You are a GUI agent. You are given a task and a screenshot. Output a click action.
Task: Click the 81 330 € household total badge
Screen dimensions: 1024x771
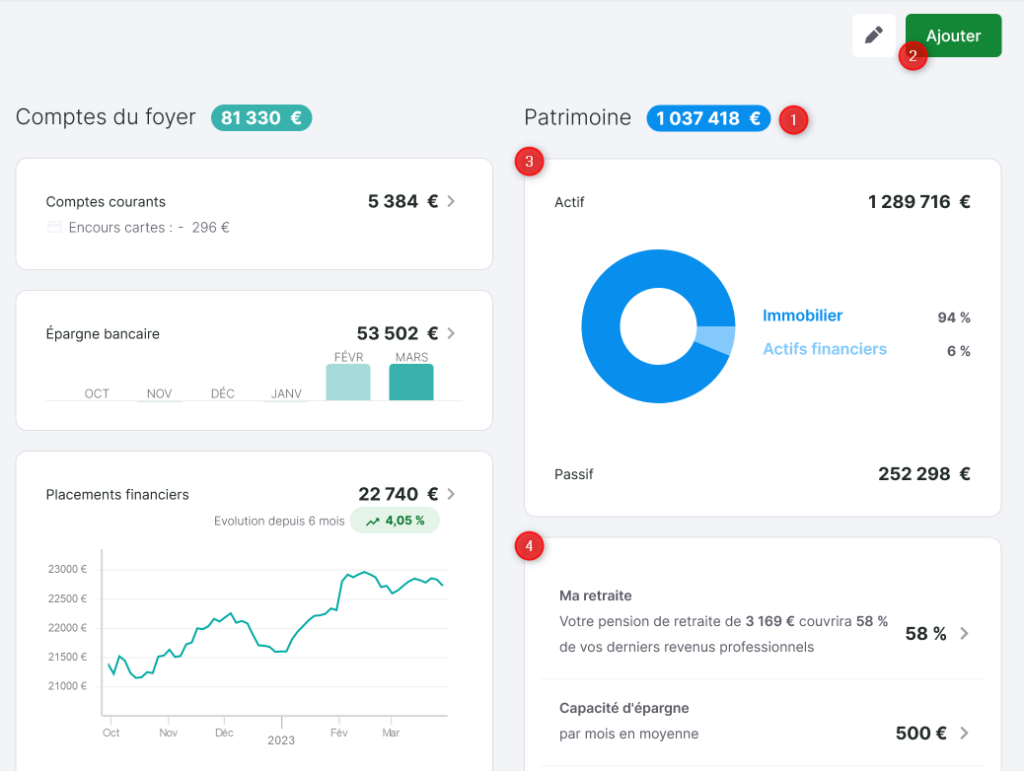(261, 118)
